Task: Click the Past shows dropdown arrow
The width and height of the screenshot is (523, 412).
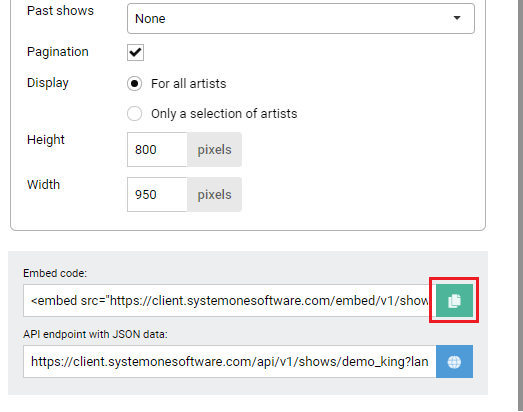Action: 457,18
